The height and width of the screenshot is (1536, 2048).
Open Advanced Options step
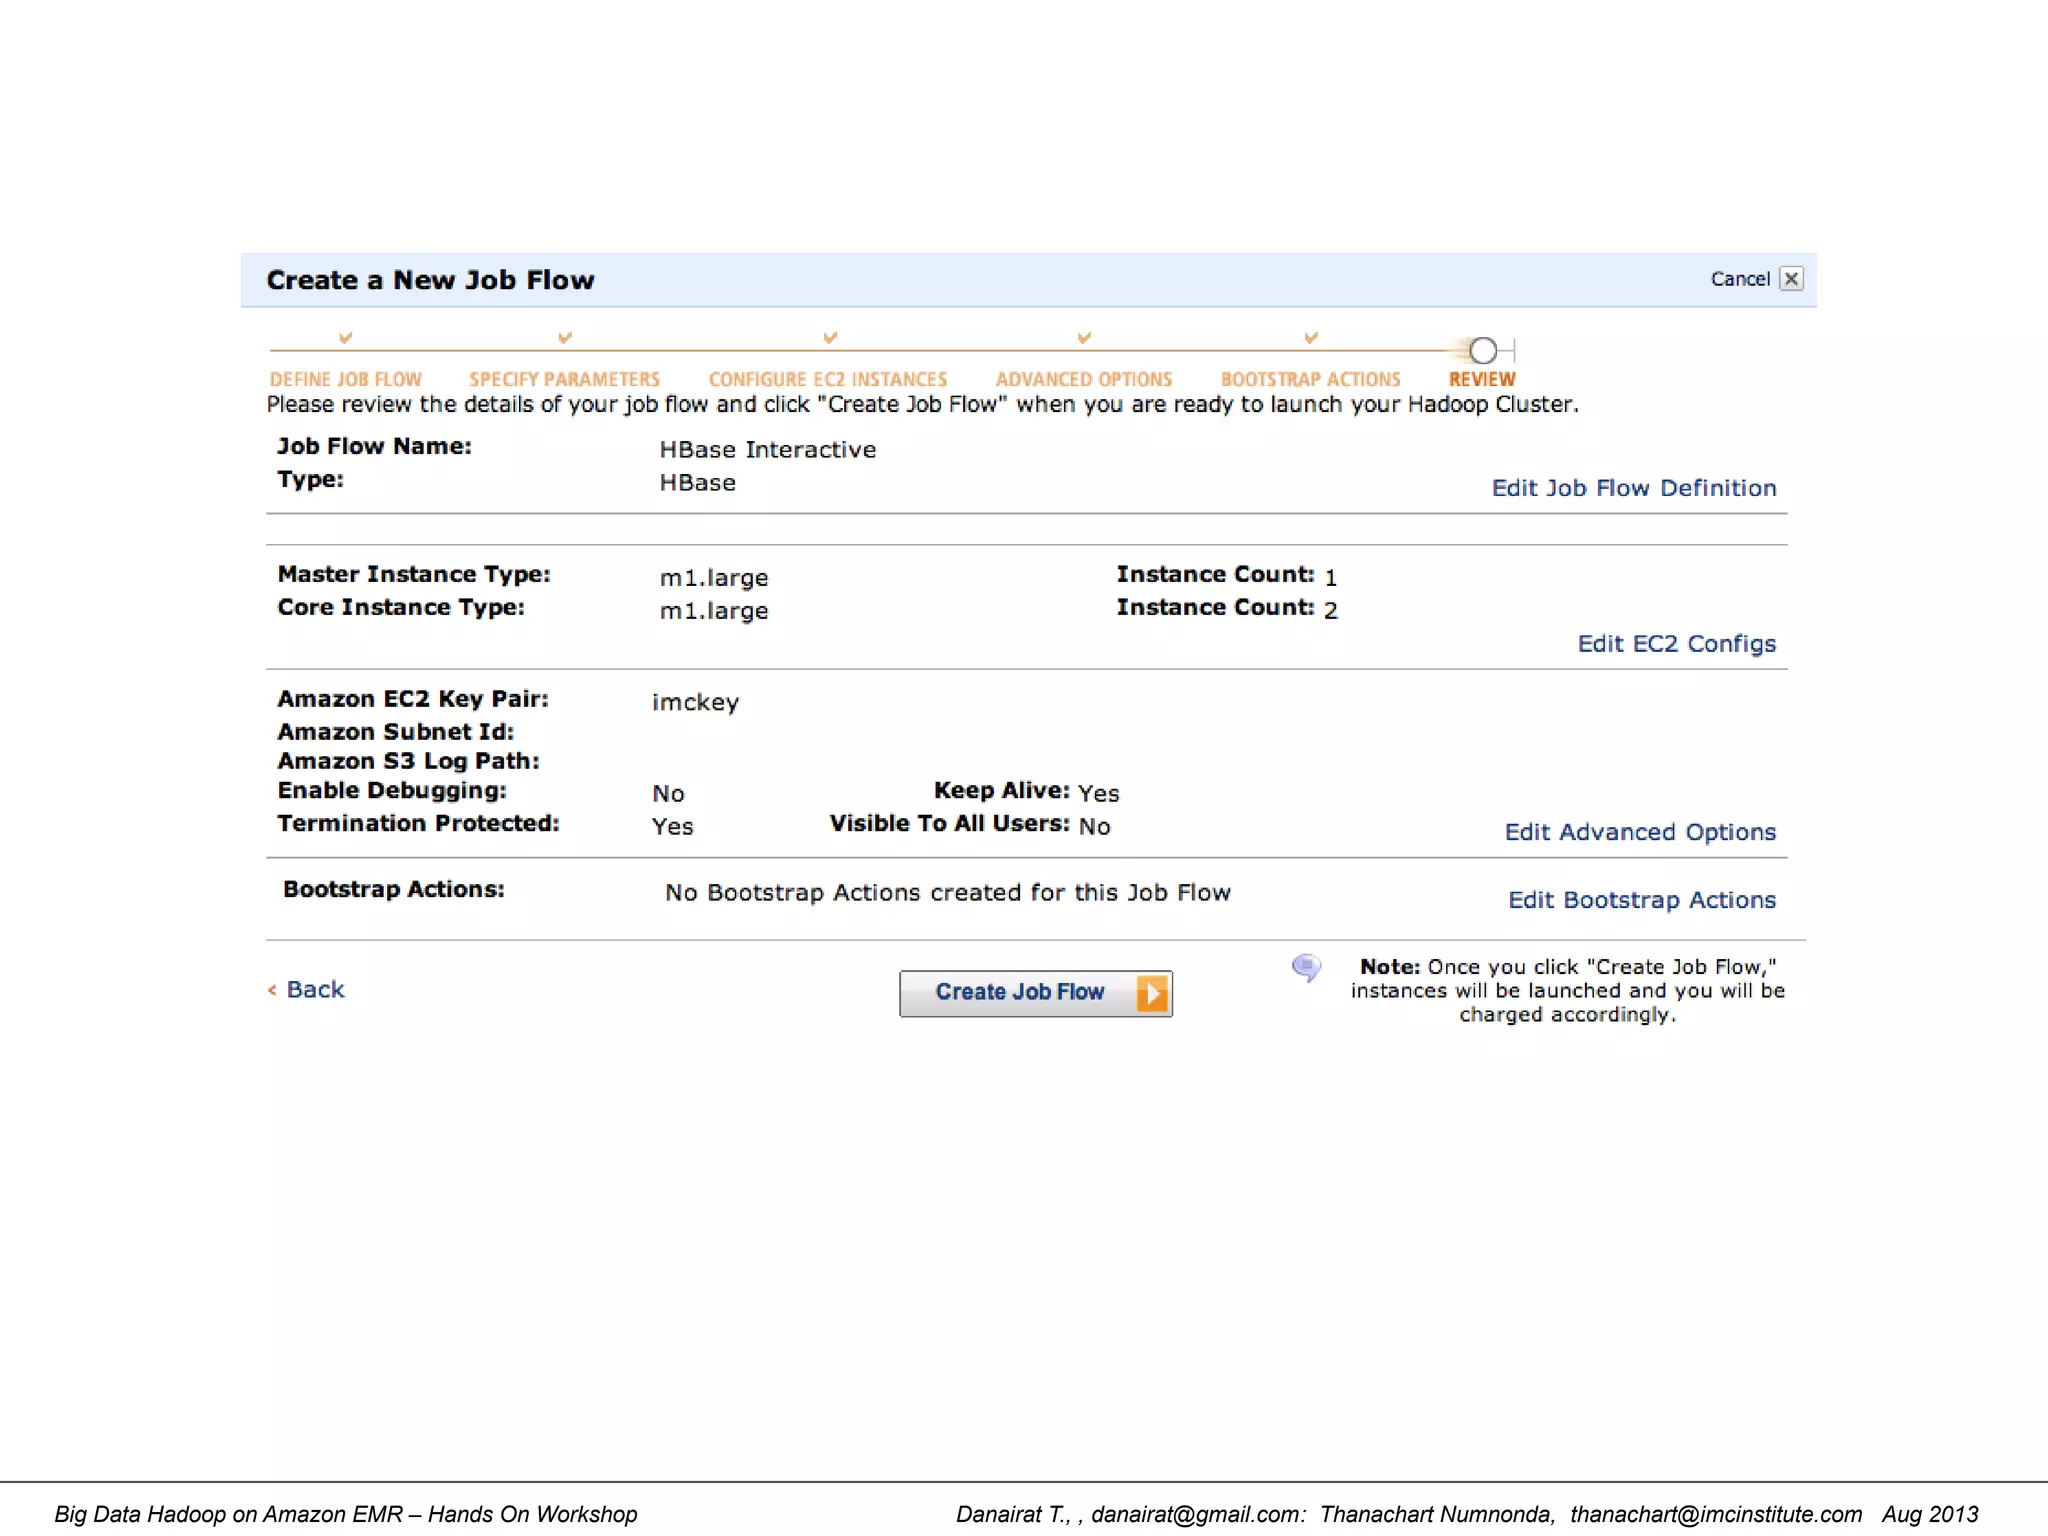pyautogui.click(x=1083, y=379)
